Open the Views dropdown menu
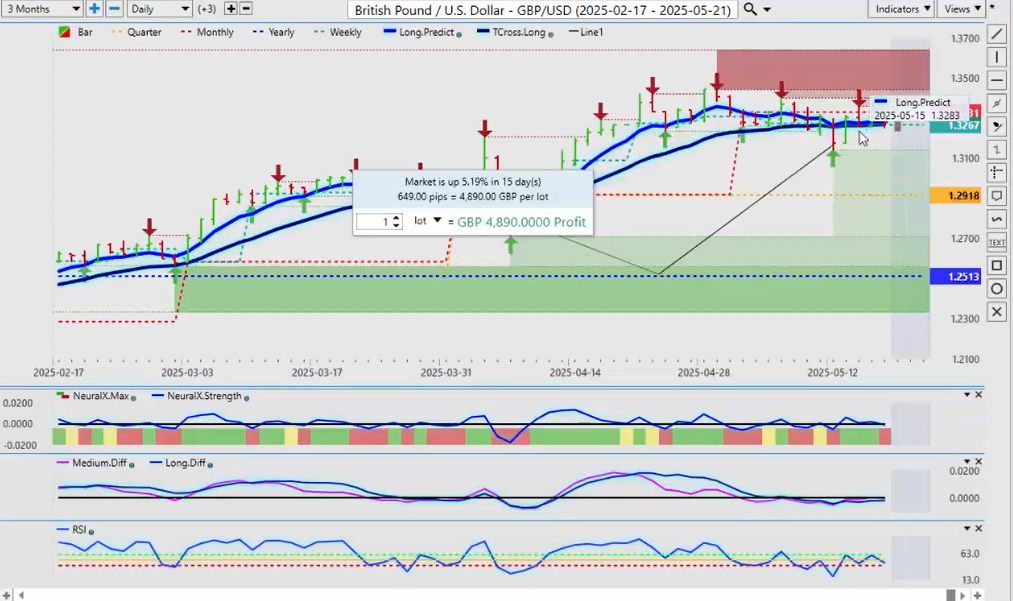The image size is (1013, 601). [961, 9]
